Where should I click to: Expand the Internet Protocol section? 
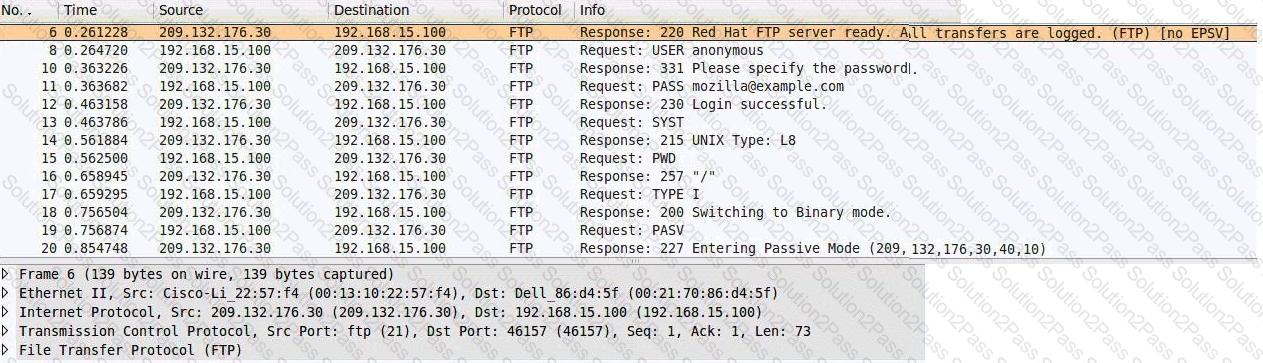pos(7,312)
